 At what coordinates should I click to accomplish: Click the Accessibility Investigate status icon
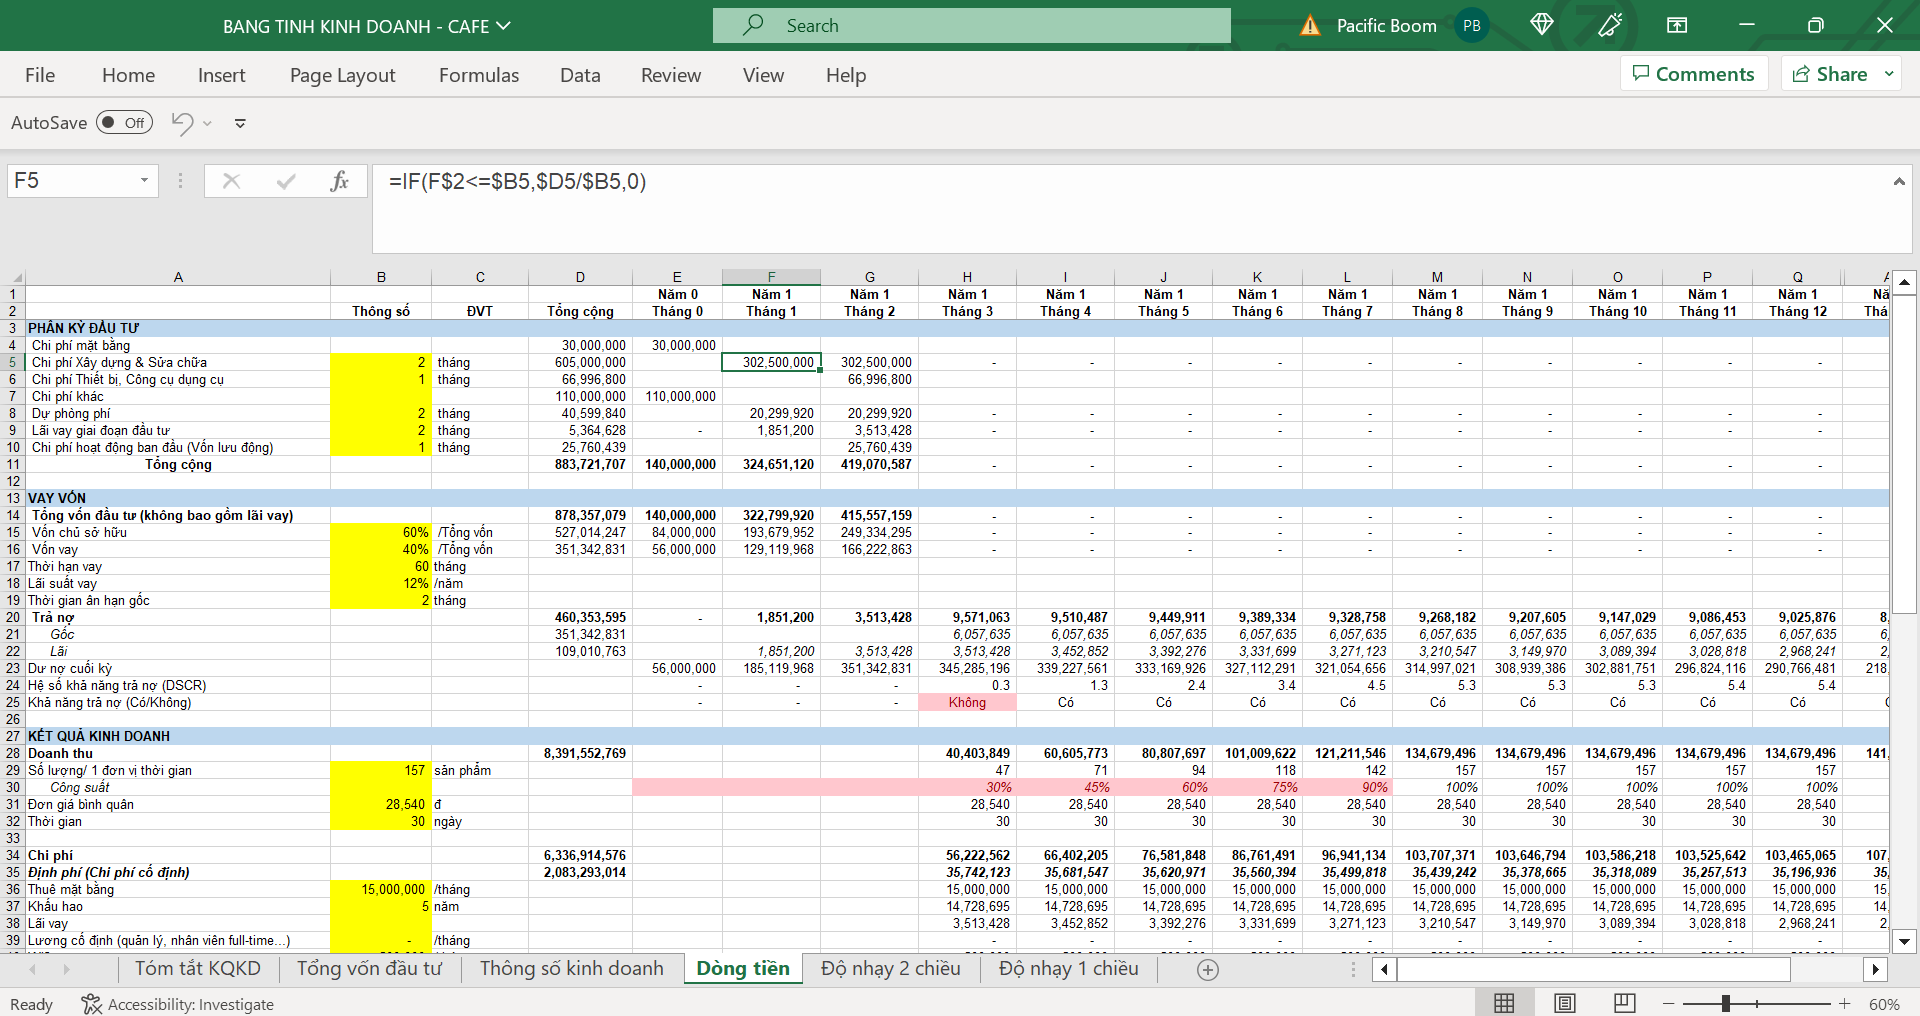point(91,1004)
